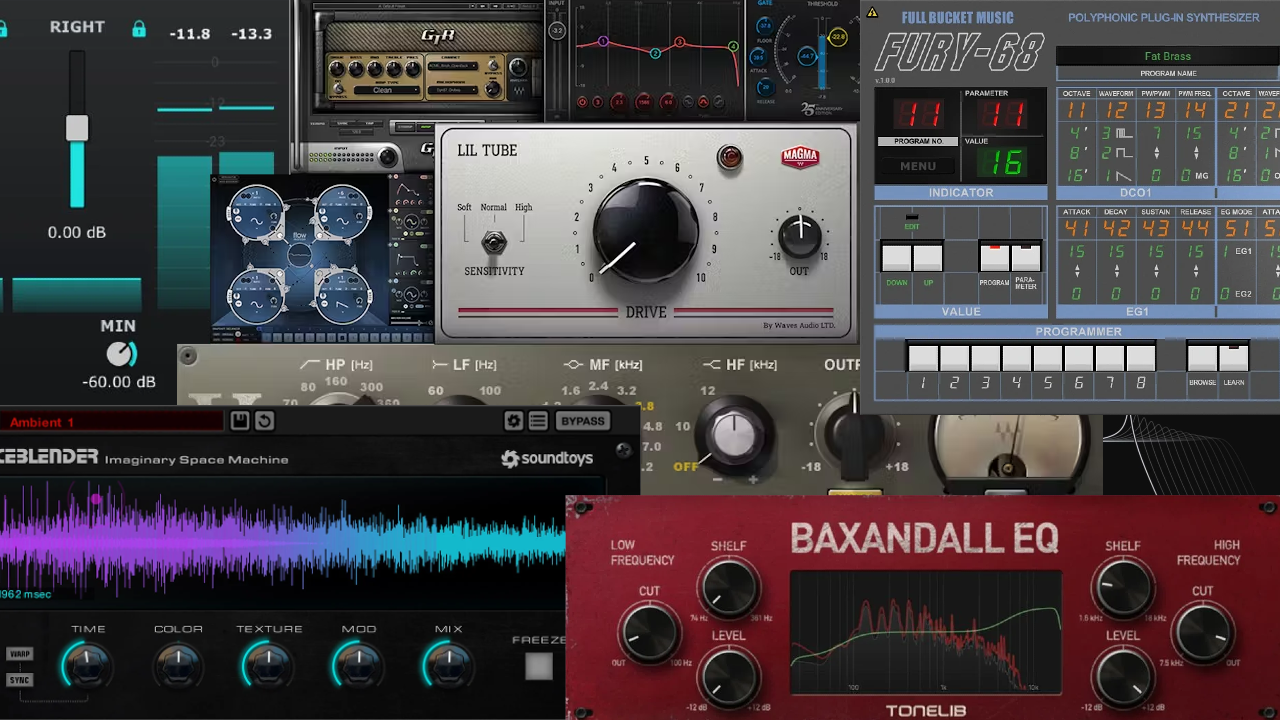Select EQ band node 2
Image resolution: width=1280 pixels, height=720 pixels.
655,53
